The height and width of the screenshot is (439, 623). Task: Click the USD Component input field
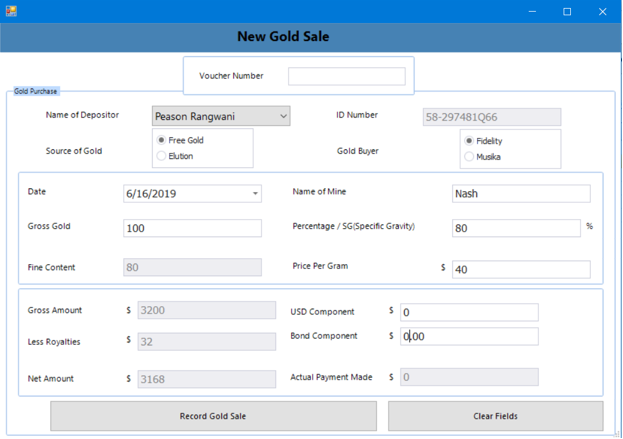point(469,312)
